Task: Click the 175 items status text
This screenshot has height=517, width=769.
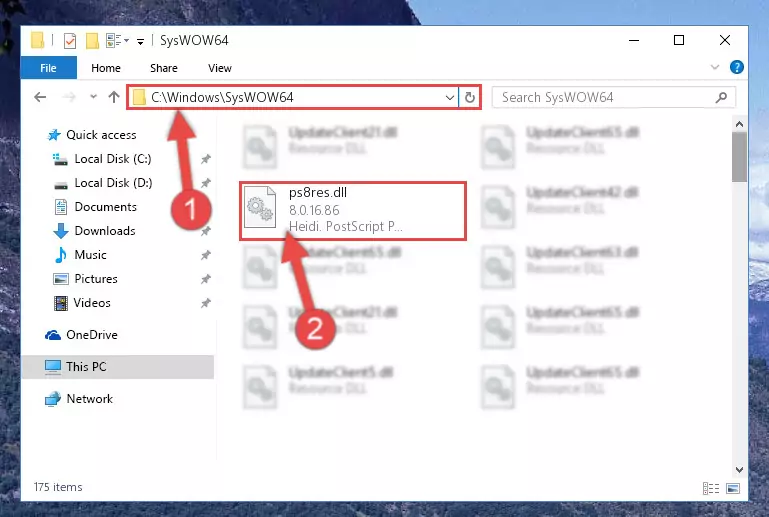Action: click(x=58, y=487)
